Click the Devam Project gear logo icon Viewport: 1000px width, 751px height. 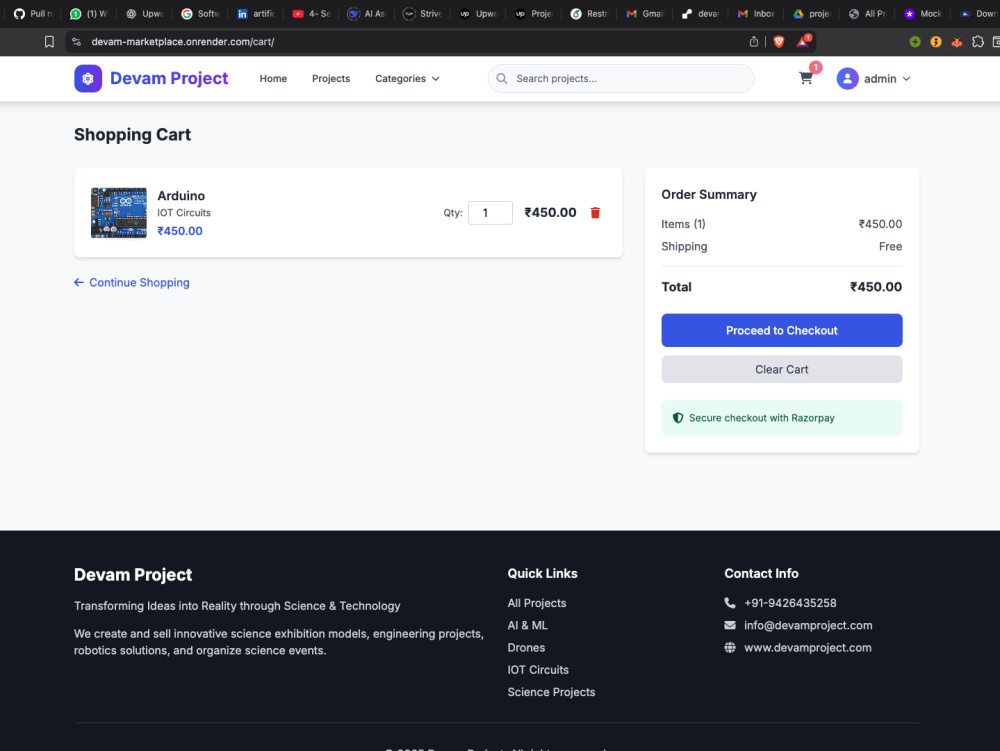pyautogui.click(x=88, y=78)
